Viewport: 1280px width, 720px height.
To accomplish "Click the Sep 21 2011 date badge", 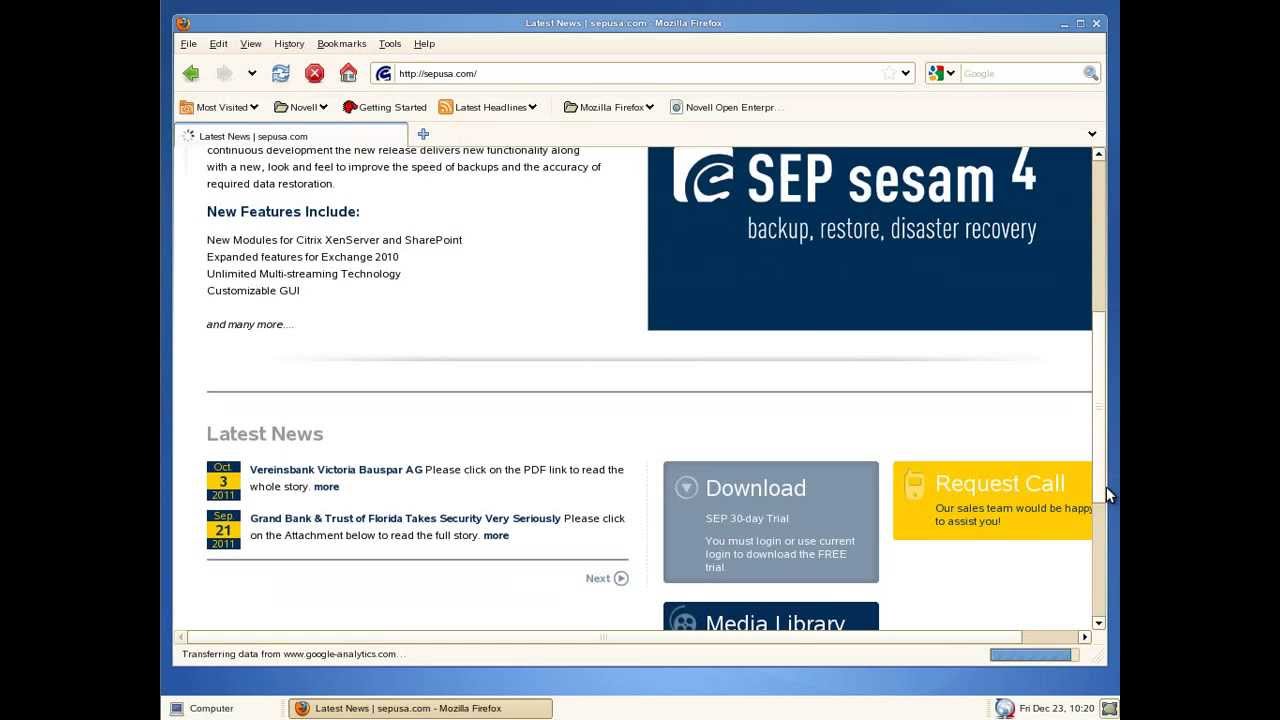I will 223,530.
